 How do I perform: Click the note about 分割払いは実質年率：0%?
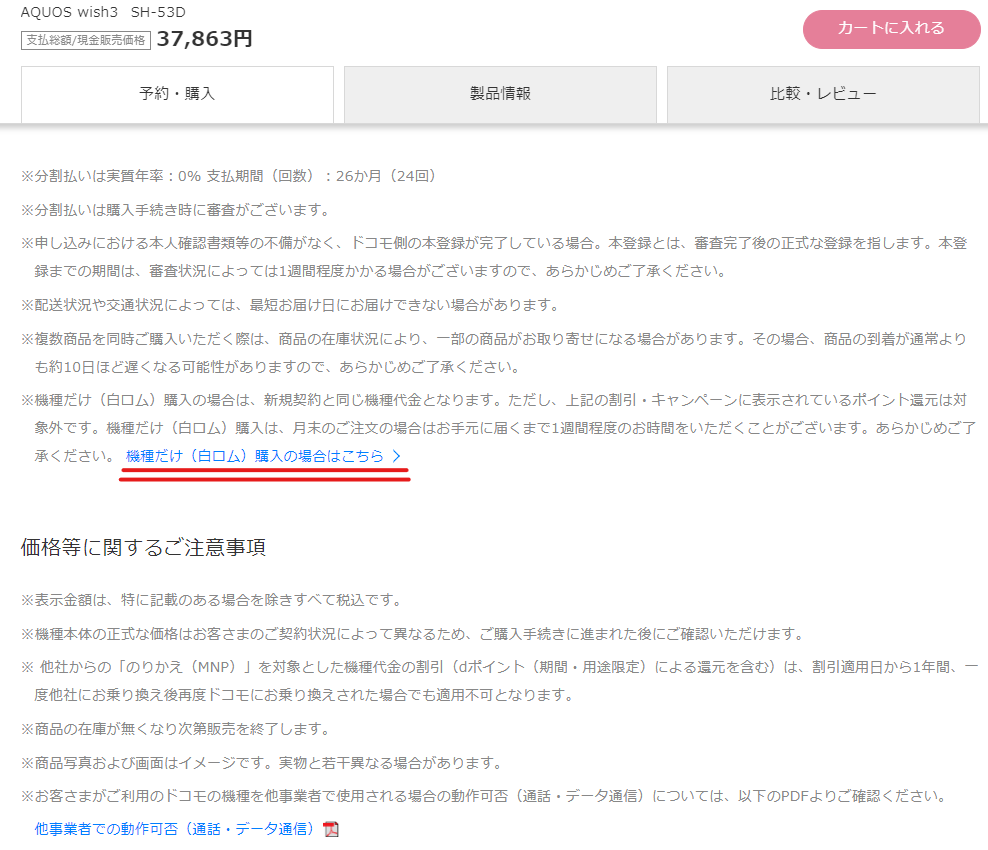(228, 176)
